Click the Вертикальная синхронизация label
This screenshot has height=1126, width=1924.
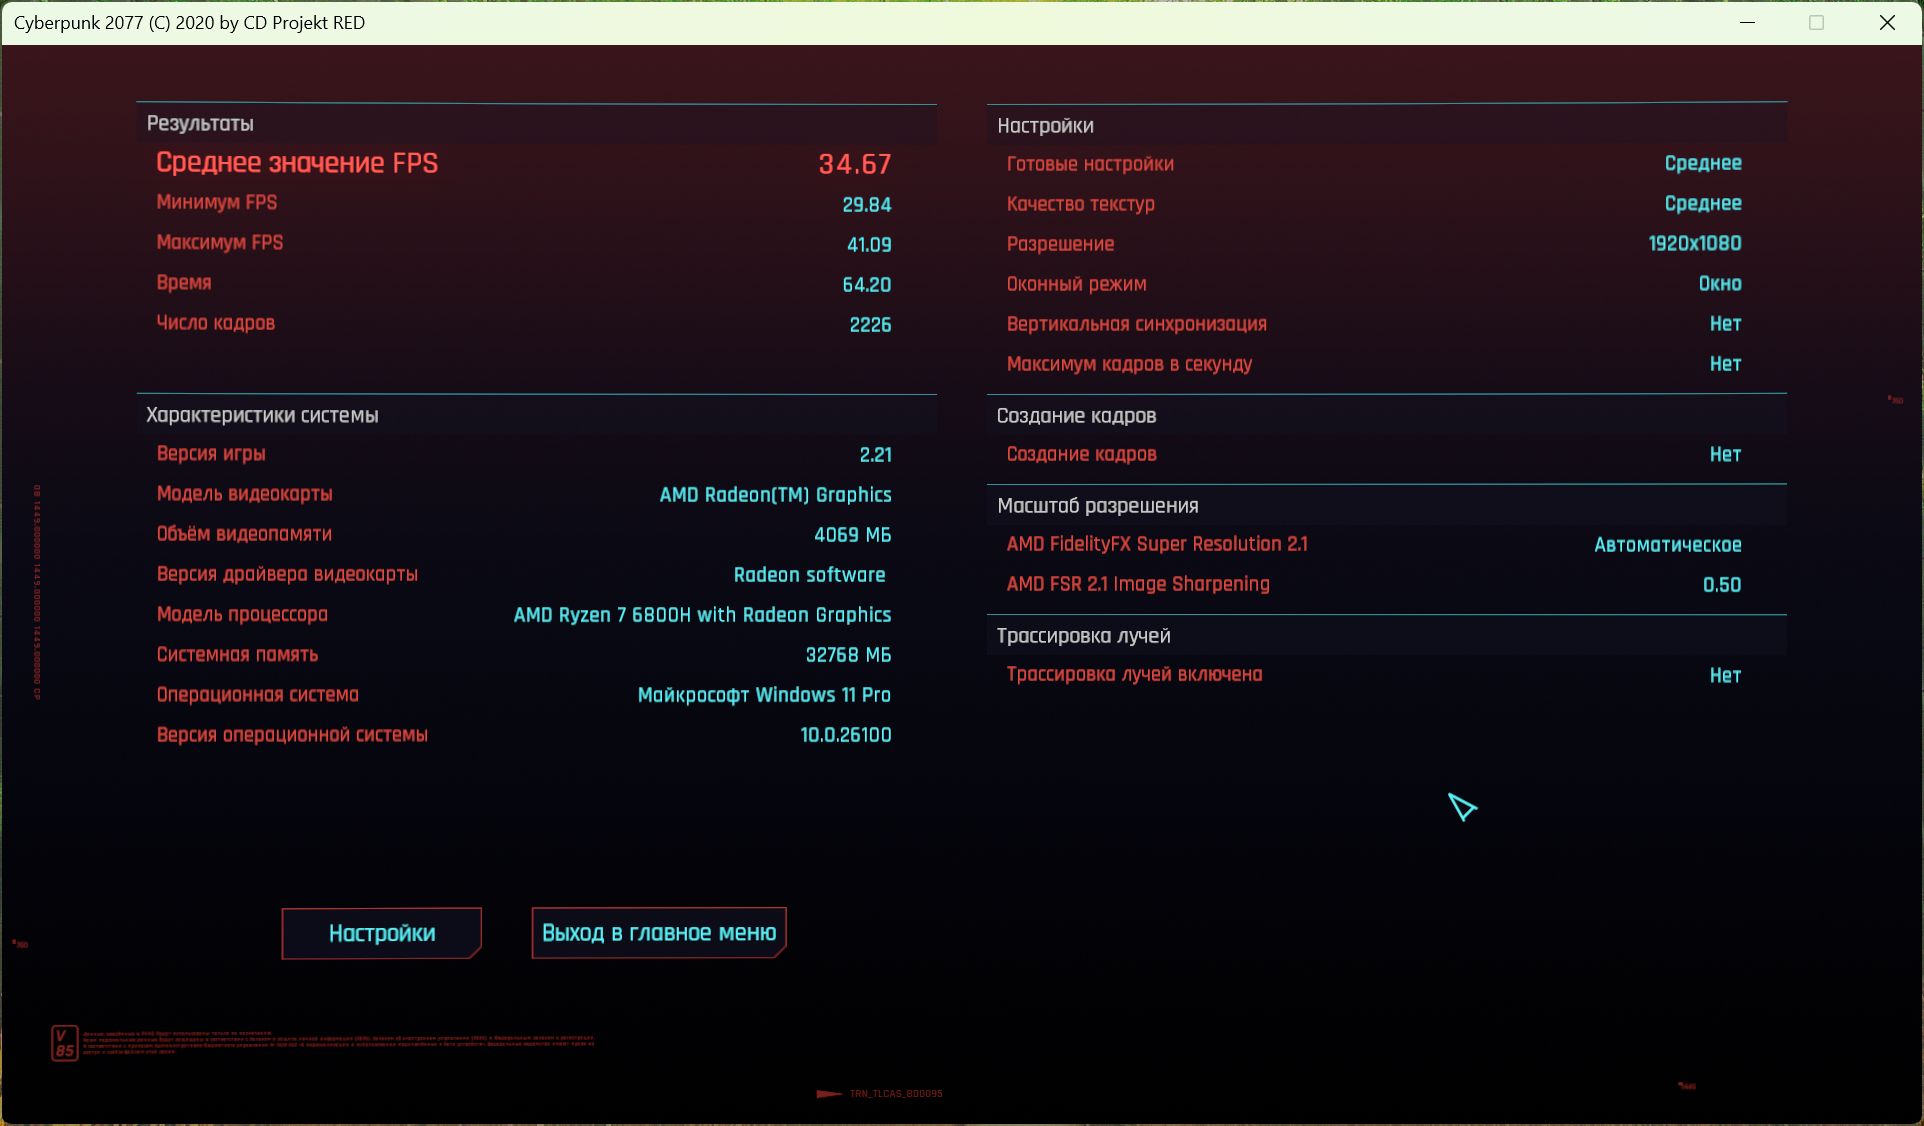tap(1136, 324)
